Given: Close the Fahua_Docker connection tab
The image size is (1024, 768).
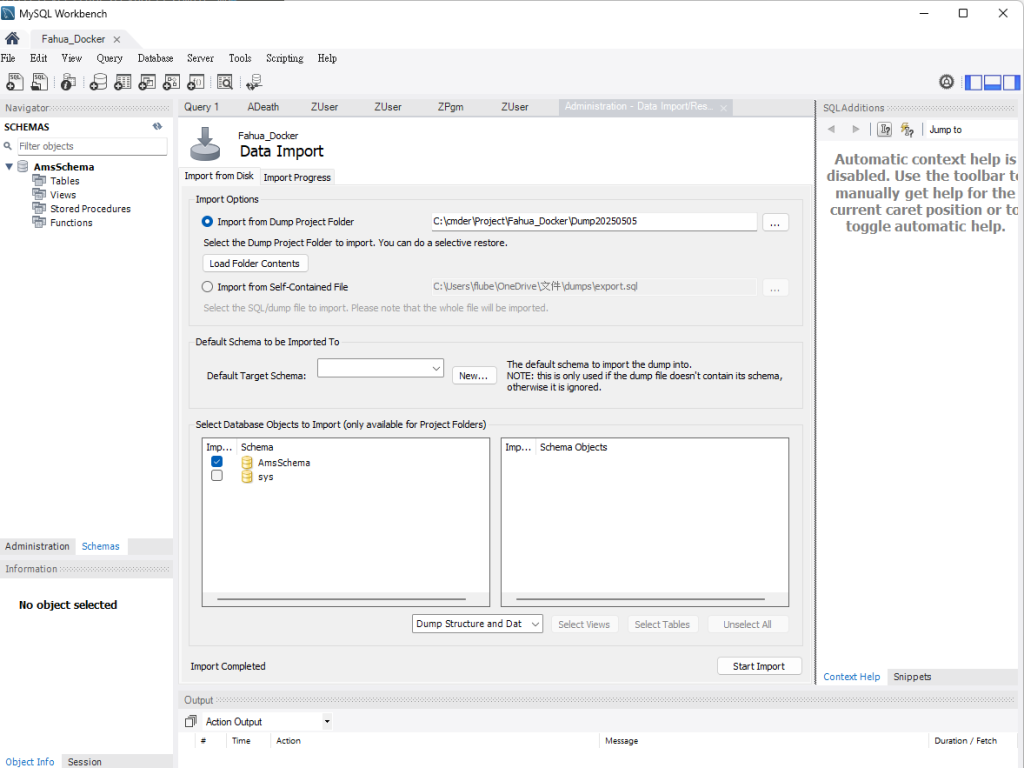Looking at the screenshot, I should click(x=117, y=39).
